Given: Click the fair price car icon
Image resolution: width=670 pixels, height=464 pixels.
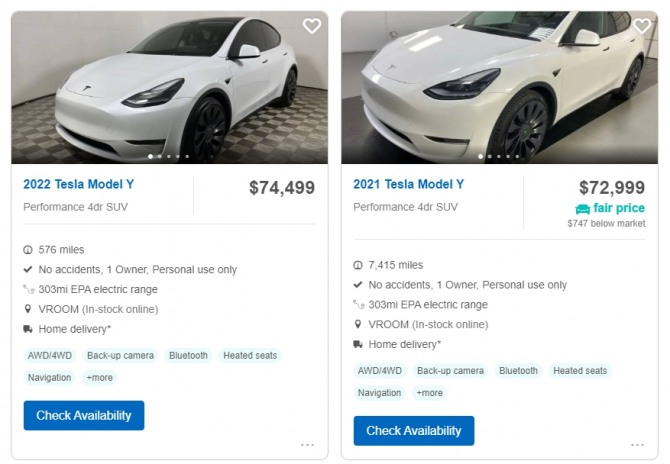Looking at the screenshot, I should [x=582, y=209].
